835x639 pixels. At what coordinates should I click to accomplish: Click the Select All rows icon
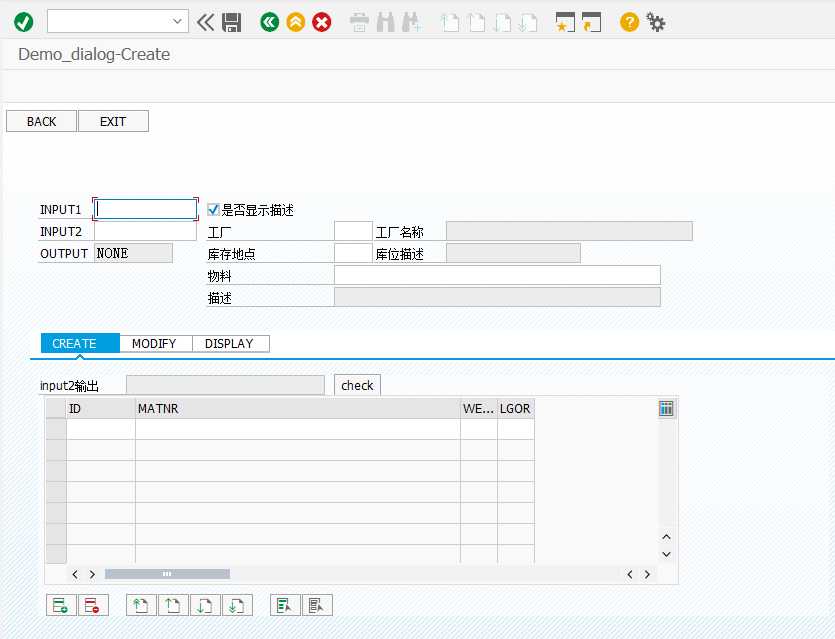click(284, 605)
